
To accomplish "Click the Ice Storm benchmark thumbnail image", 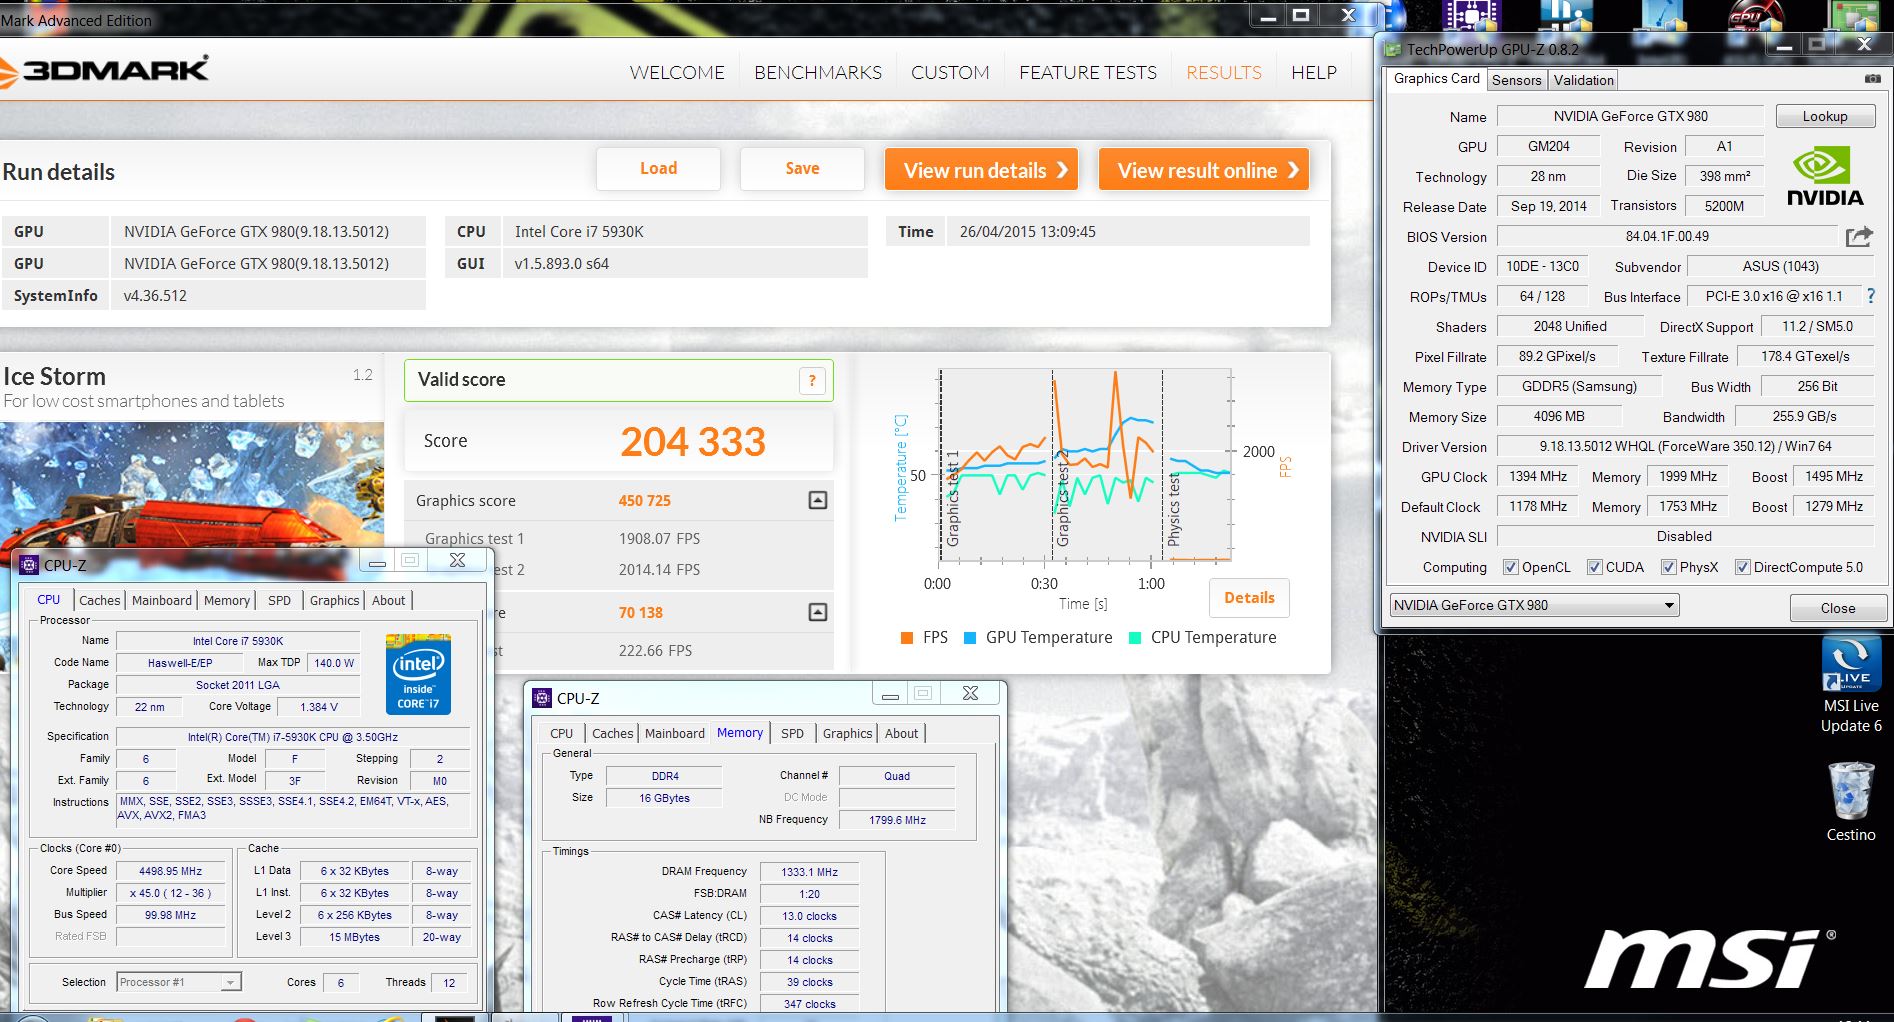I will [x=192, y=485].
